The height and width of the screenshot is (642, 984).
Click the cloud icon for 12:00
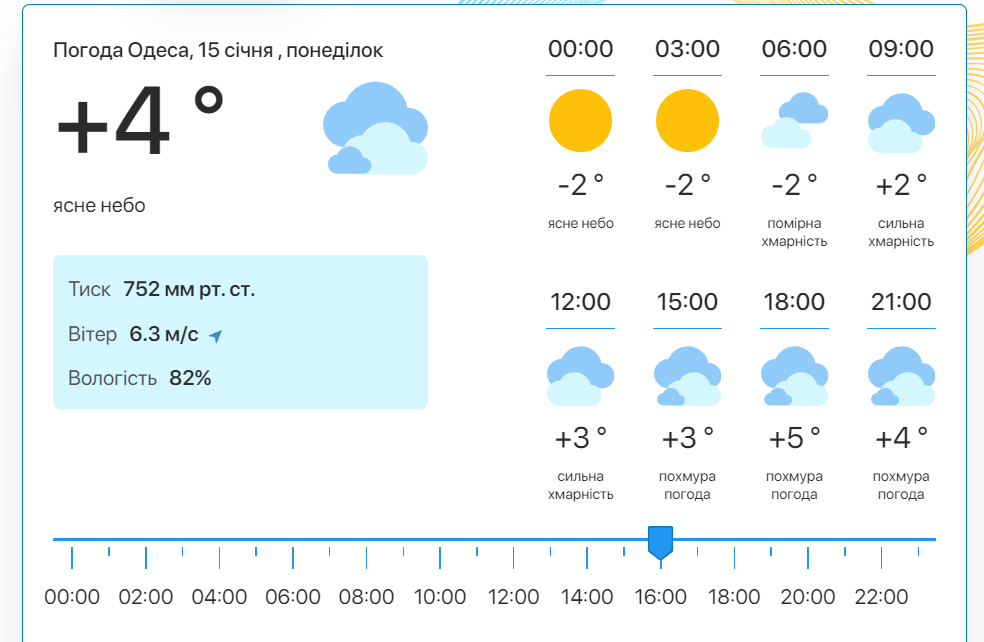coord(580,375)
